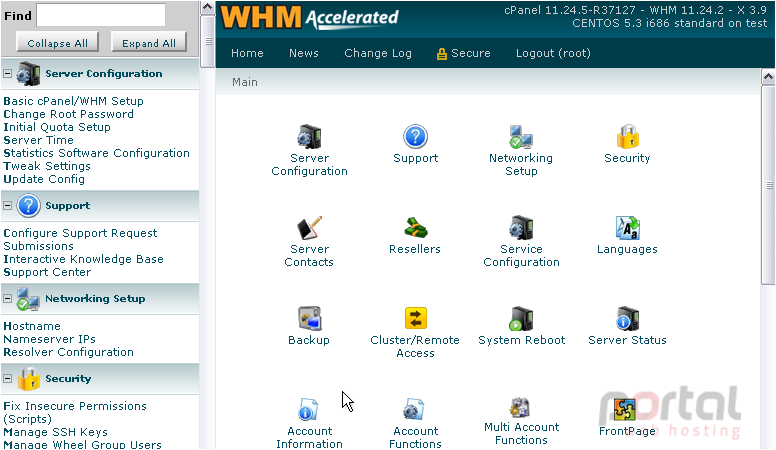Click the sidebar scrollbar thumb
Viewport: 776px width, 450px height.
208,42
